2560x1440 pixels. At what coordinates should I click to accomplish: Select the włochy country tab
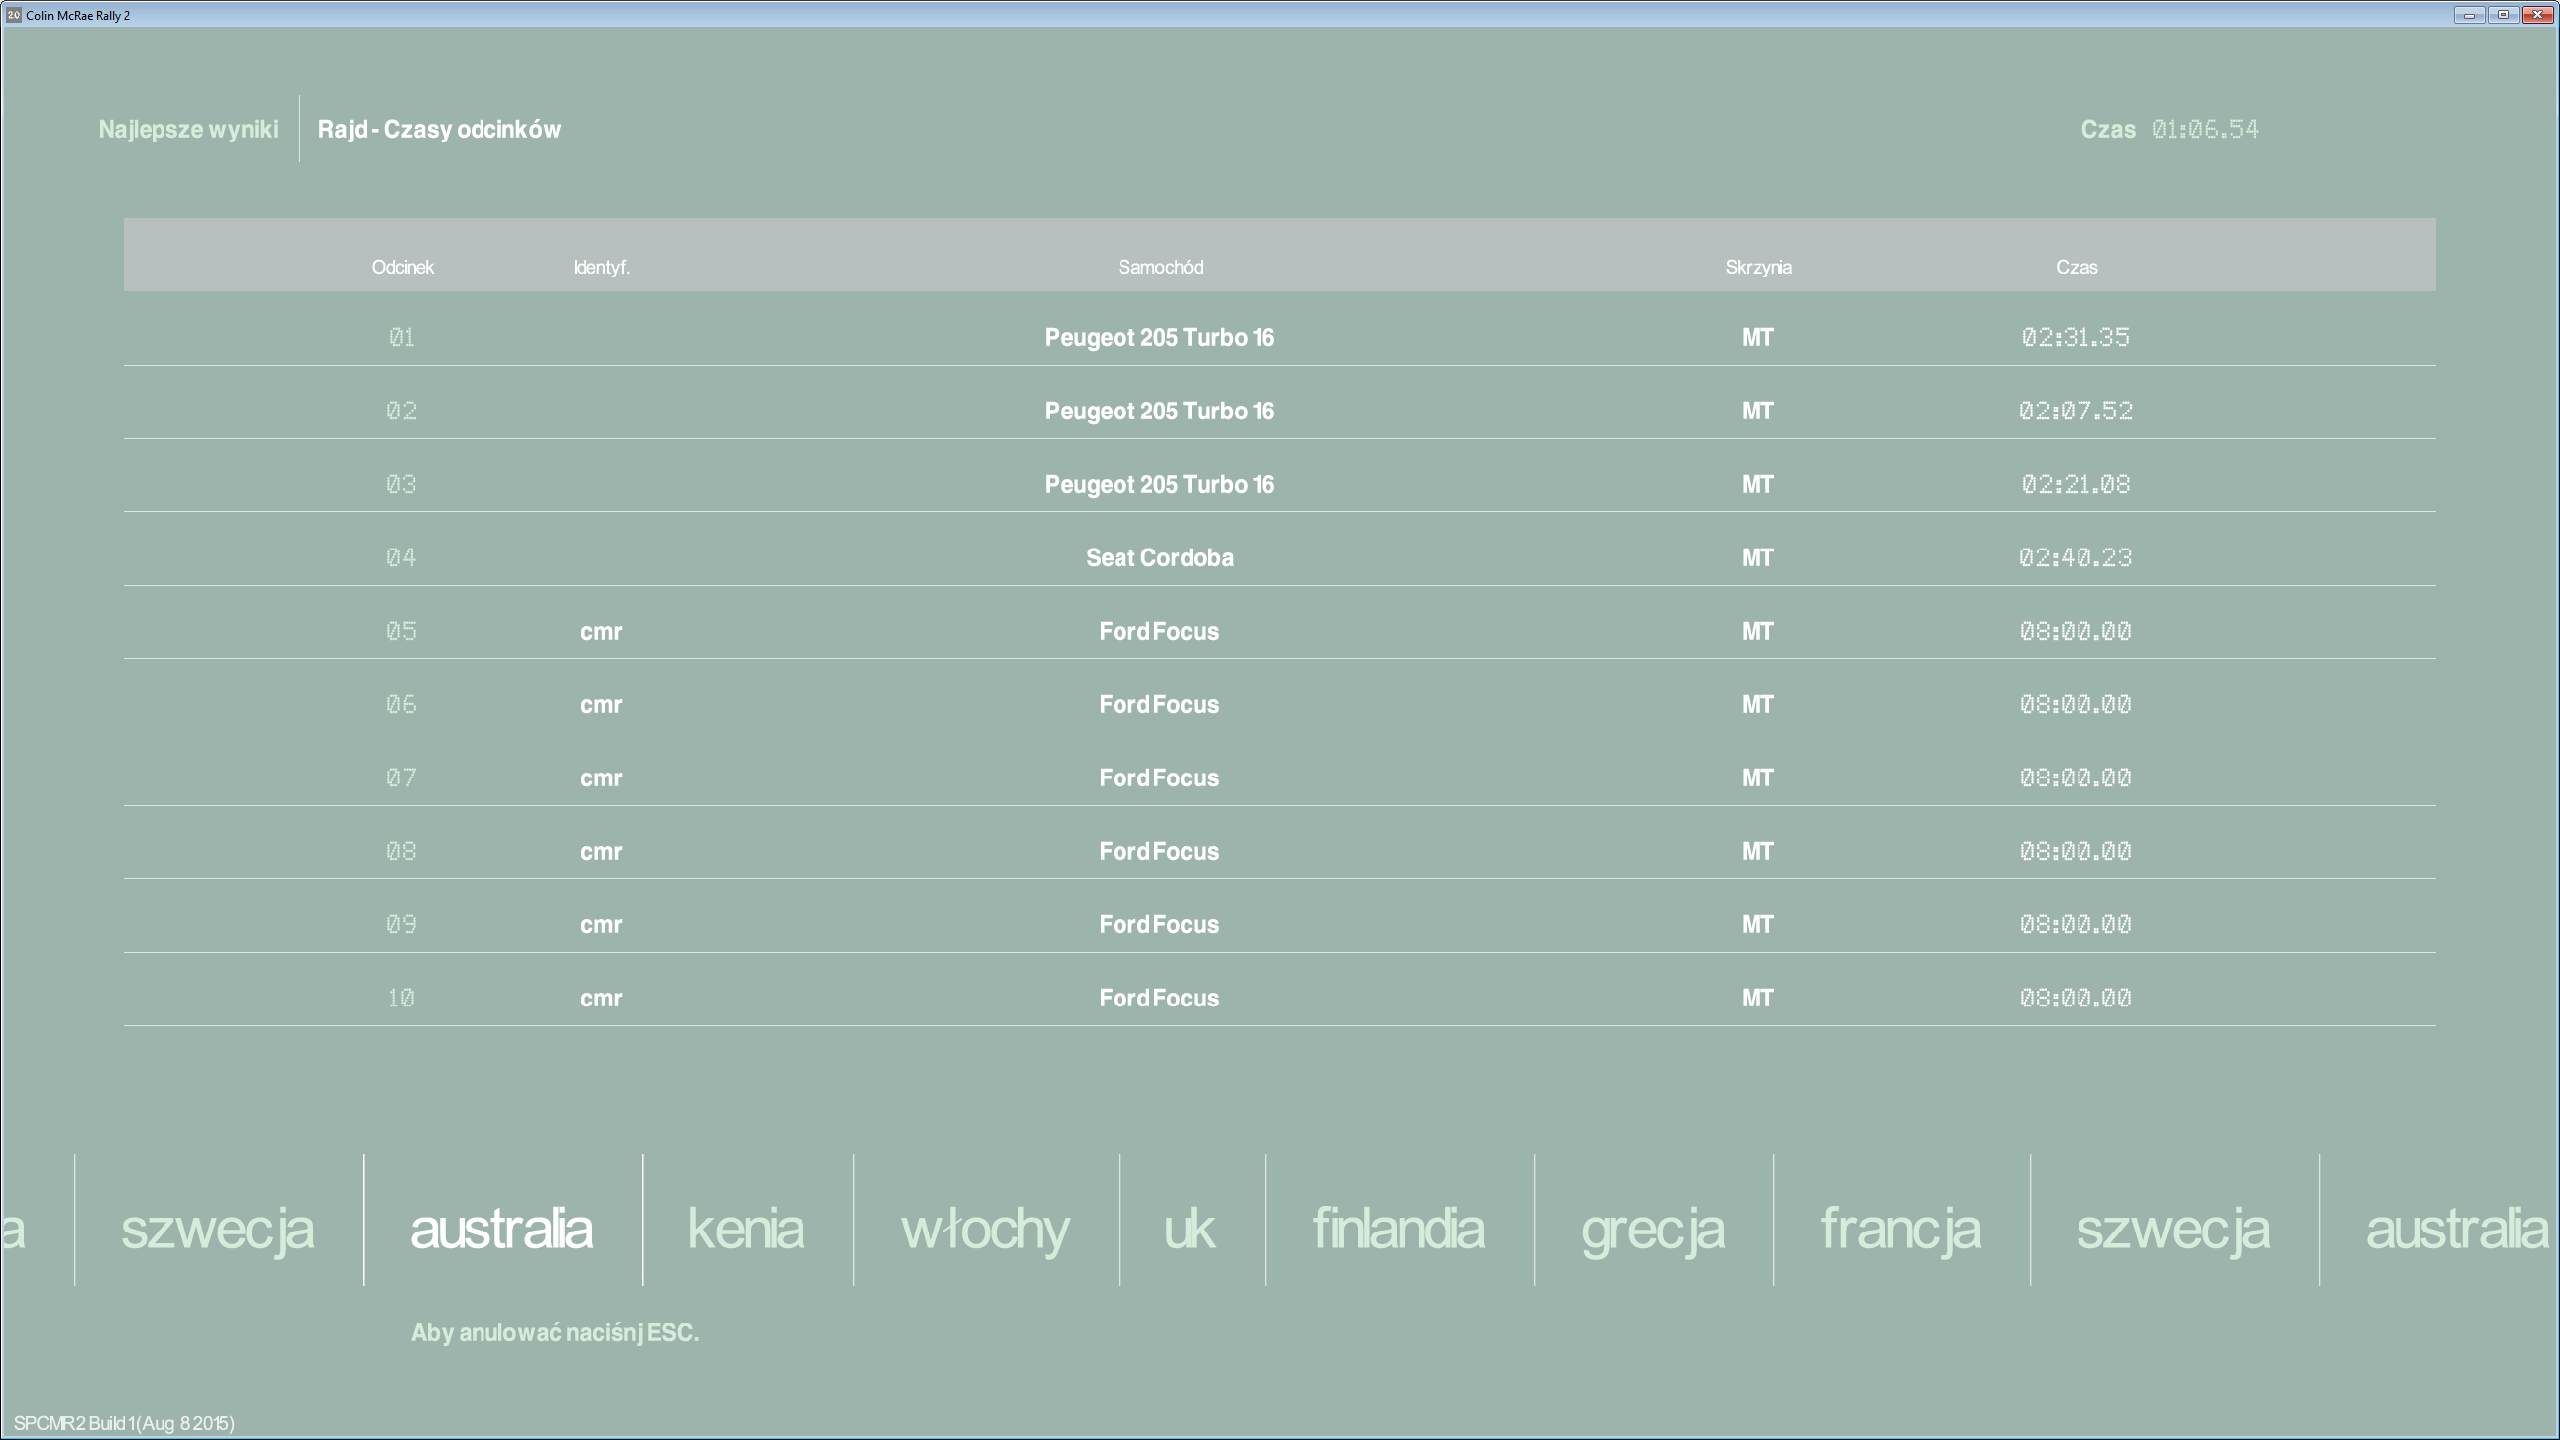point(985,1229)
